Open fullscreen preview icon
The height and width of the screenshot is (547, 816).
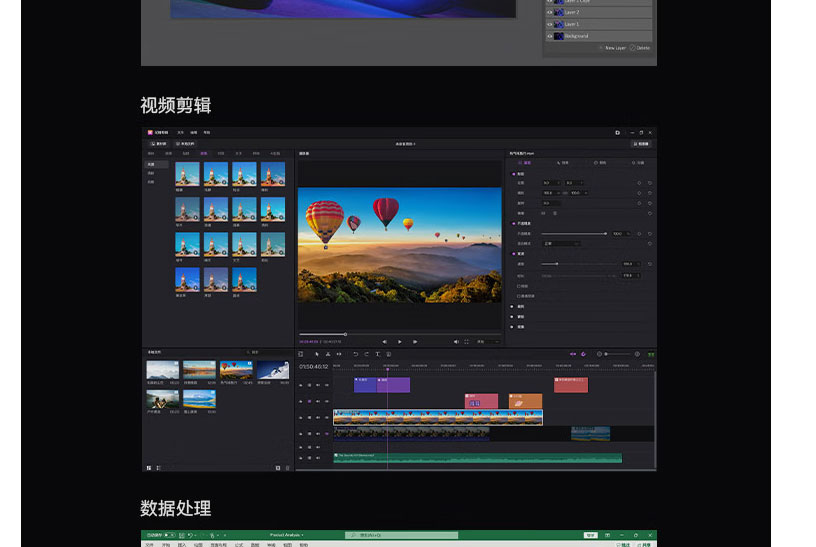pyautogui.click(x=466, y=342)
